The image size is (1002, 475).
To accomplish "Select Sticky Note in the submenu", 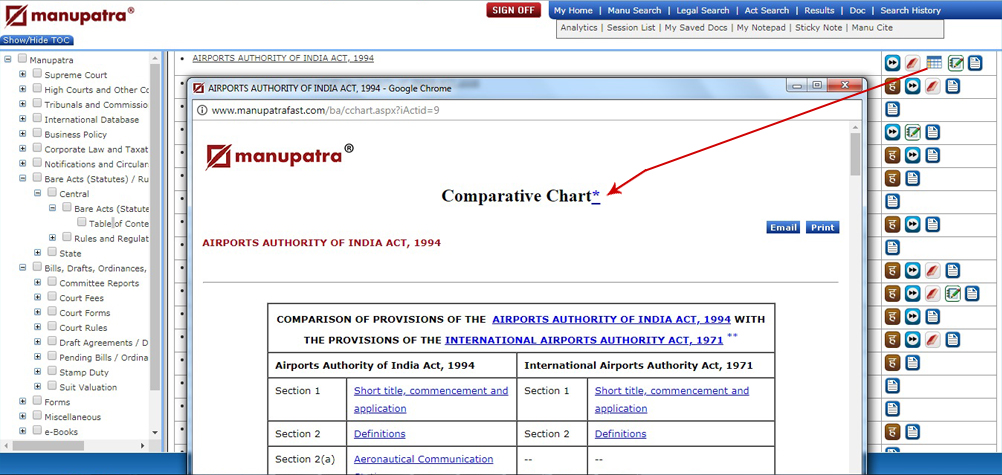I will coord(819,28).
